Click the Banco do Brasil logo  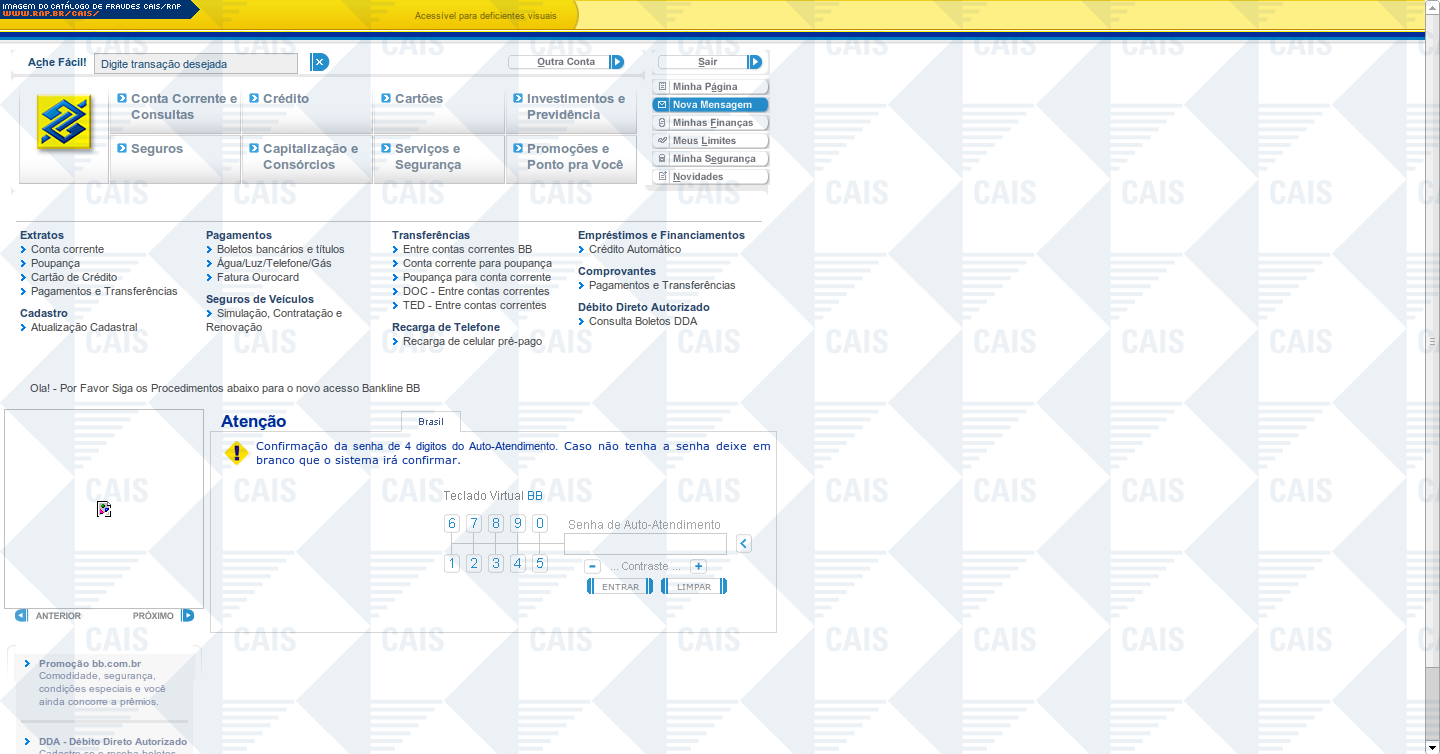click(x=65, y=123)
